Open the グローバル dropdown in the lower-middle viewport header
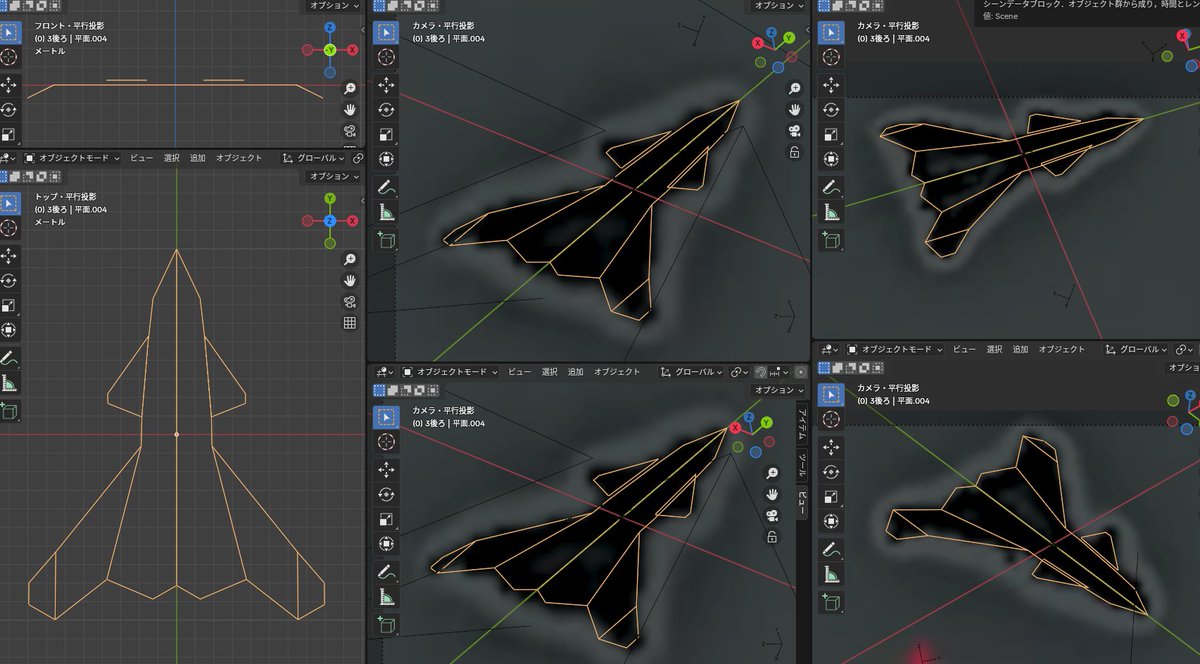The image size is (1200, 664). click(693, 371)
